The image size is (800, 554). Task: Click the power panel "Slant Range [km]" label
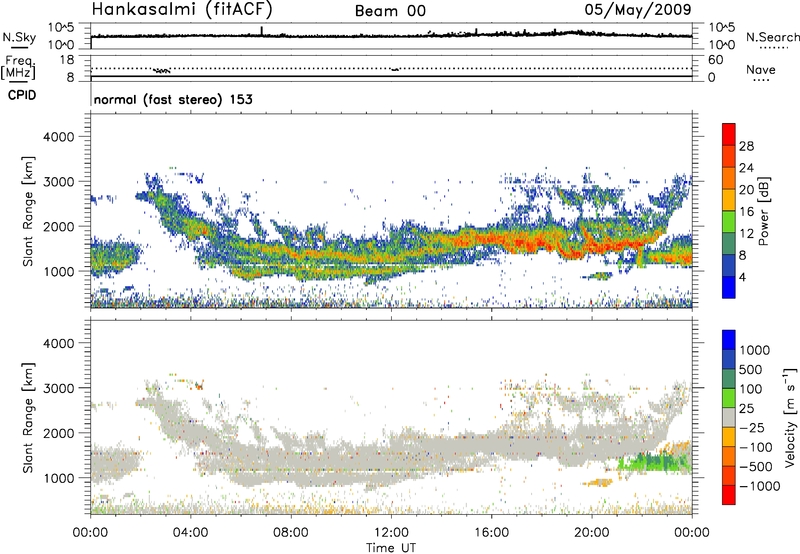click(x=28, y=211)
